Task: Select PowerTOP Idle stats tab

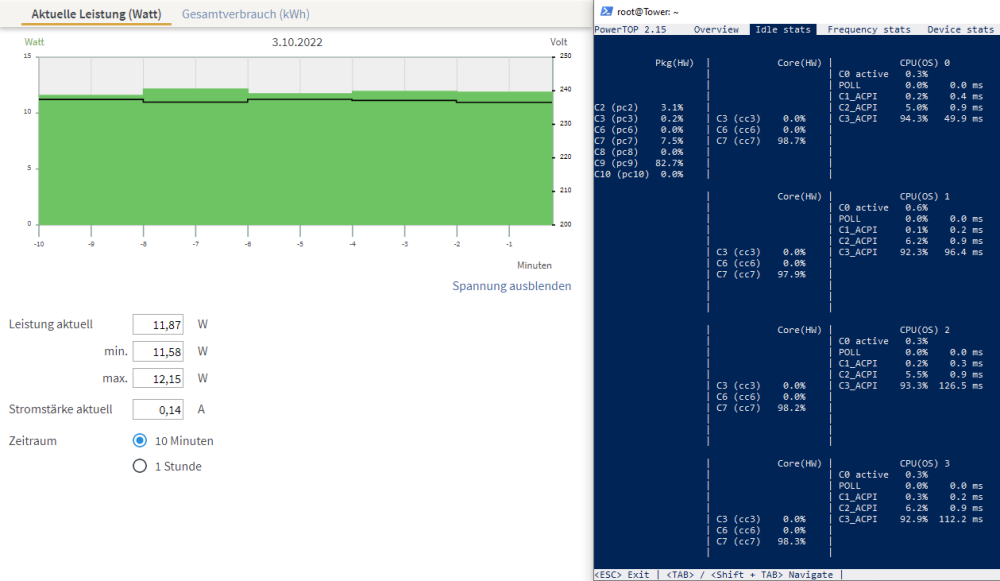Action: (783, 29)
